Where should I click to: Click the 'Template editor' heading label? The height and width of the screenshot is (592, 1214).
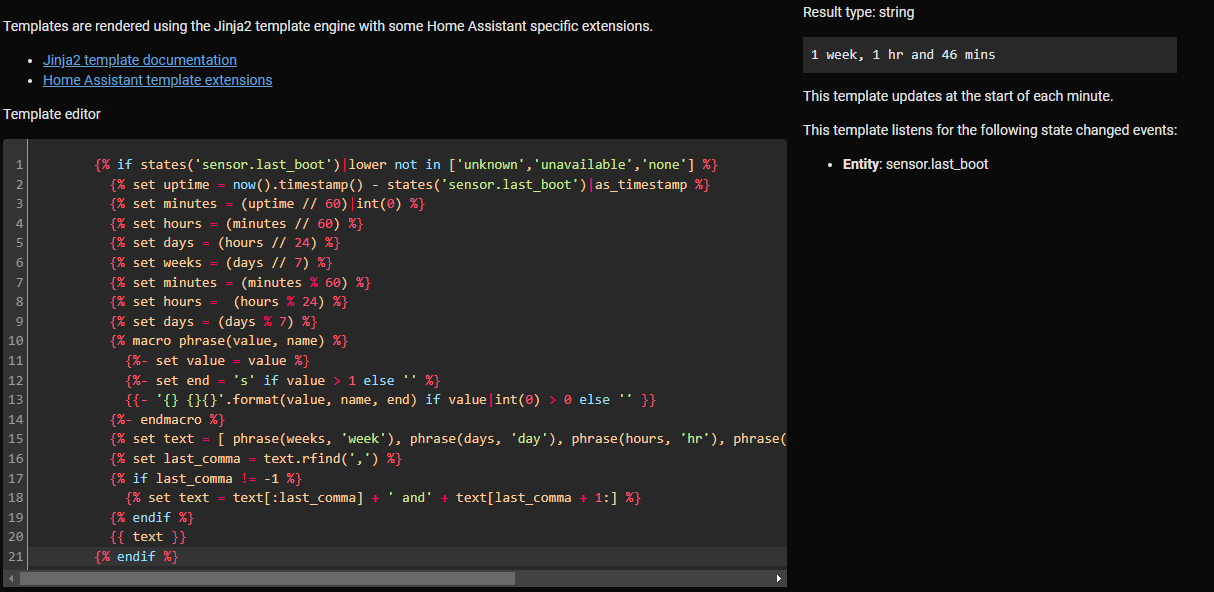point(52,114)
